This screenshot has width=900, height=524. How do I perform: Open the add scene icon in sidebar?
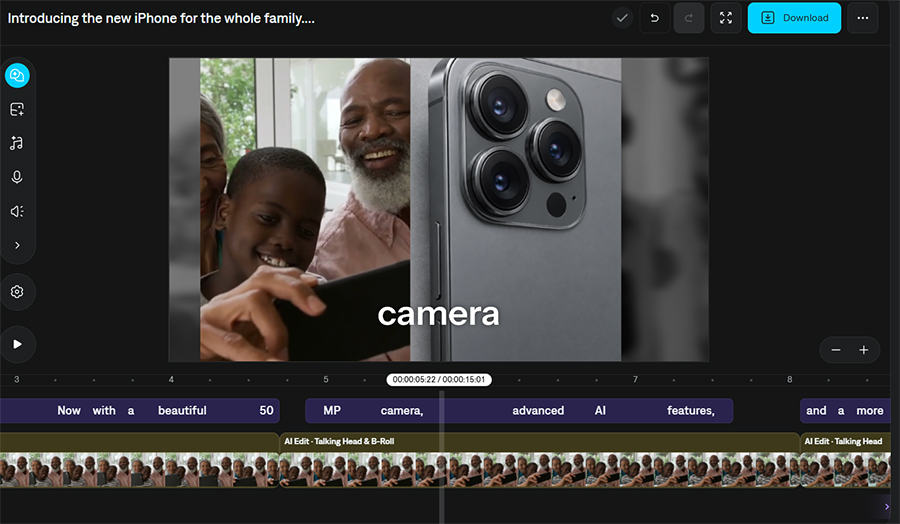coord(17,109)
